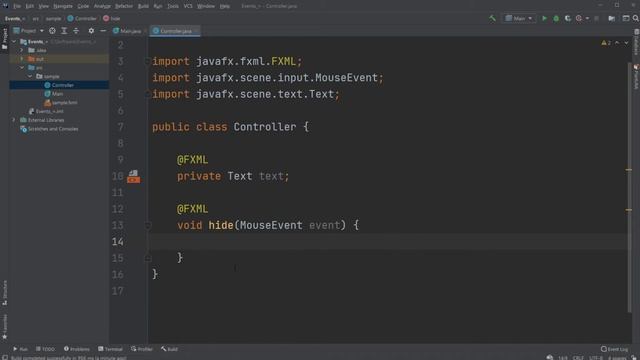The width and height of the screenshot is (640, 360).
Task: Click the Build Project hammer icon
Action: click(x=492, y=18)
